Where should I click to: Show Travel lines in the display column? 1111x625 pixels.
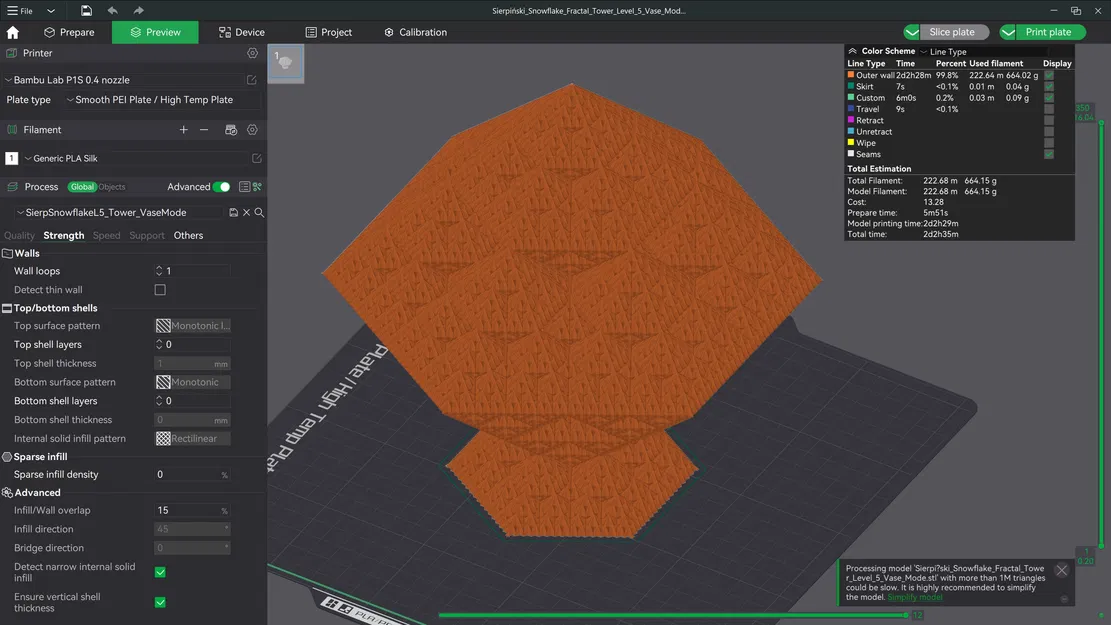[1048, 109]
